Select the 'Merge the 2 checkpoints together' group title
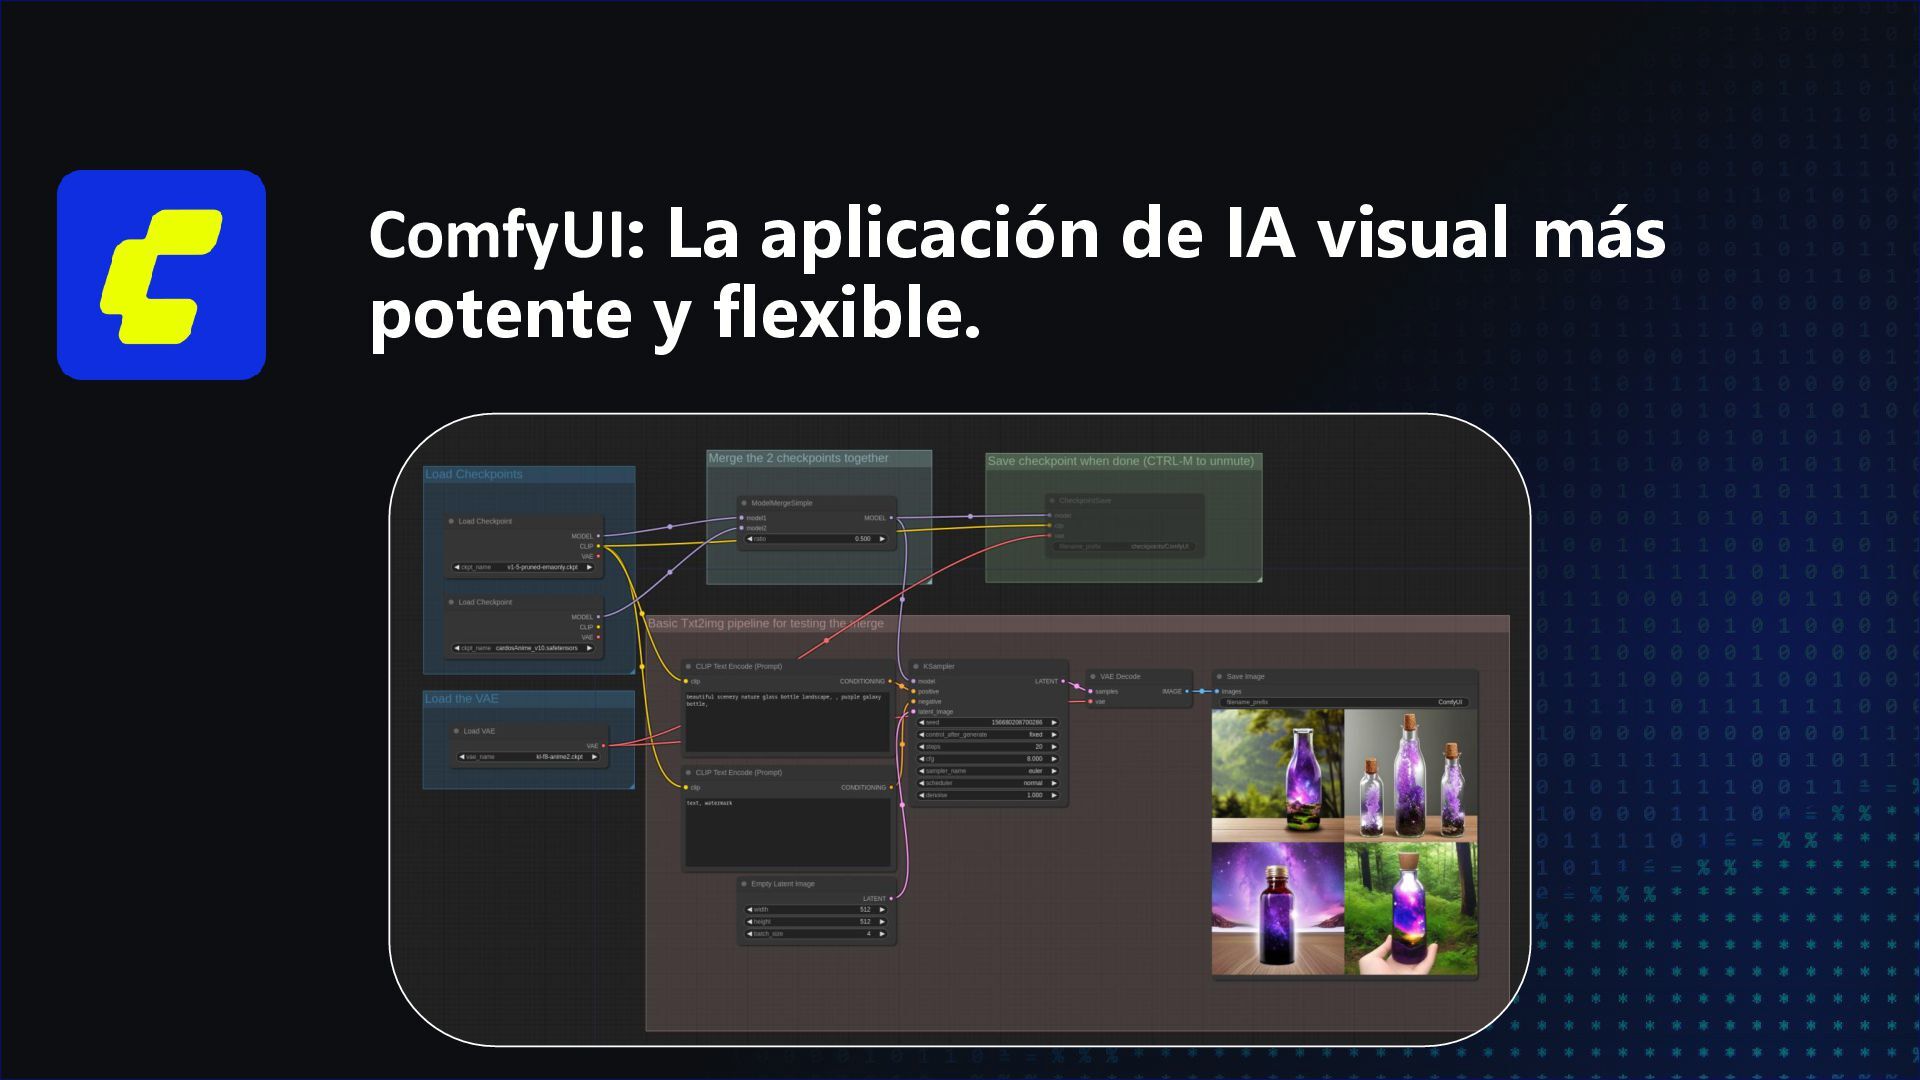 798,458
